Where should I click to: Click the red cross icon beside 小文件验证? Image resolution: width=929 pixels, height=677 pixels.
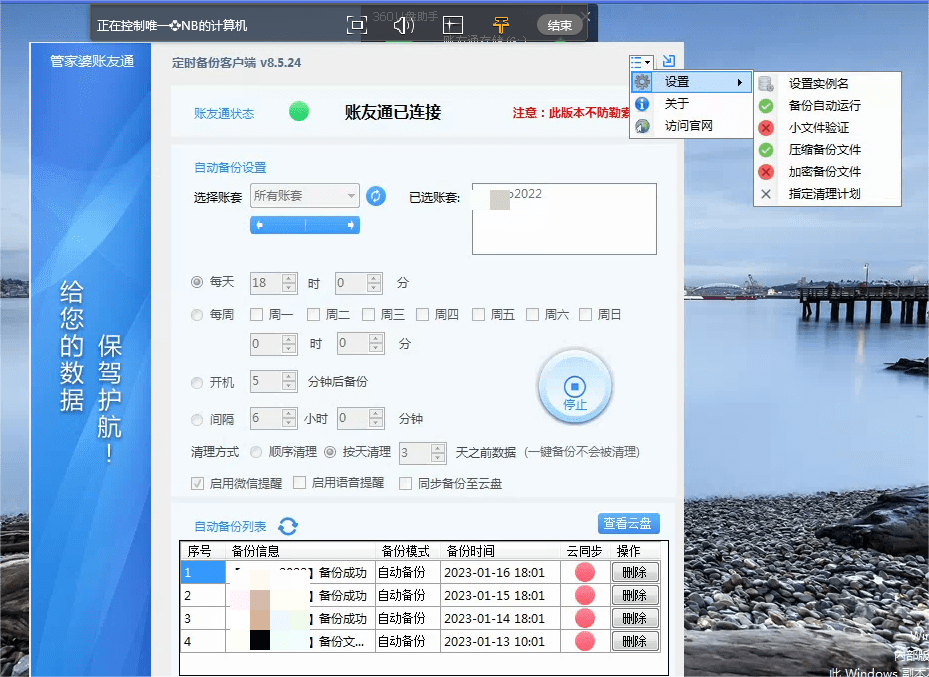[x=766, y=127]
